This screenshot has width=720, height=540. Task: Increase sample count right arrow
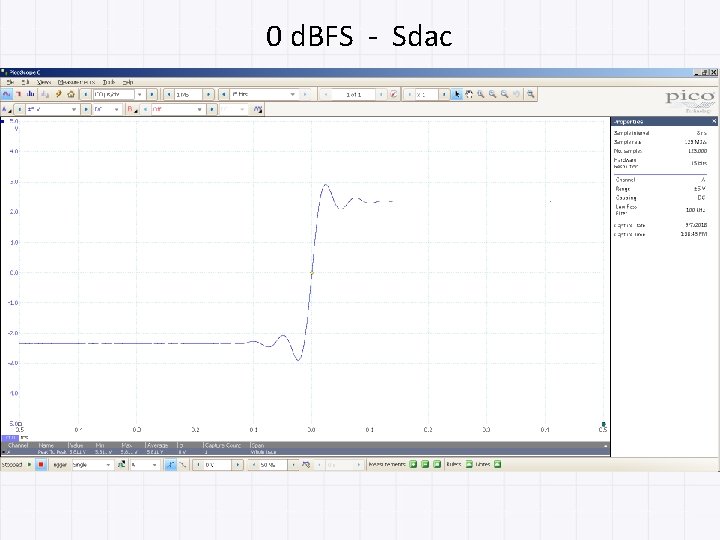208,94
